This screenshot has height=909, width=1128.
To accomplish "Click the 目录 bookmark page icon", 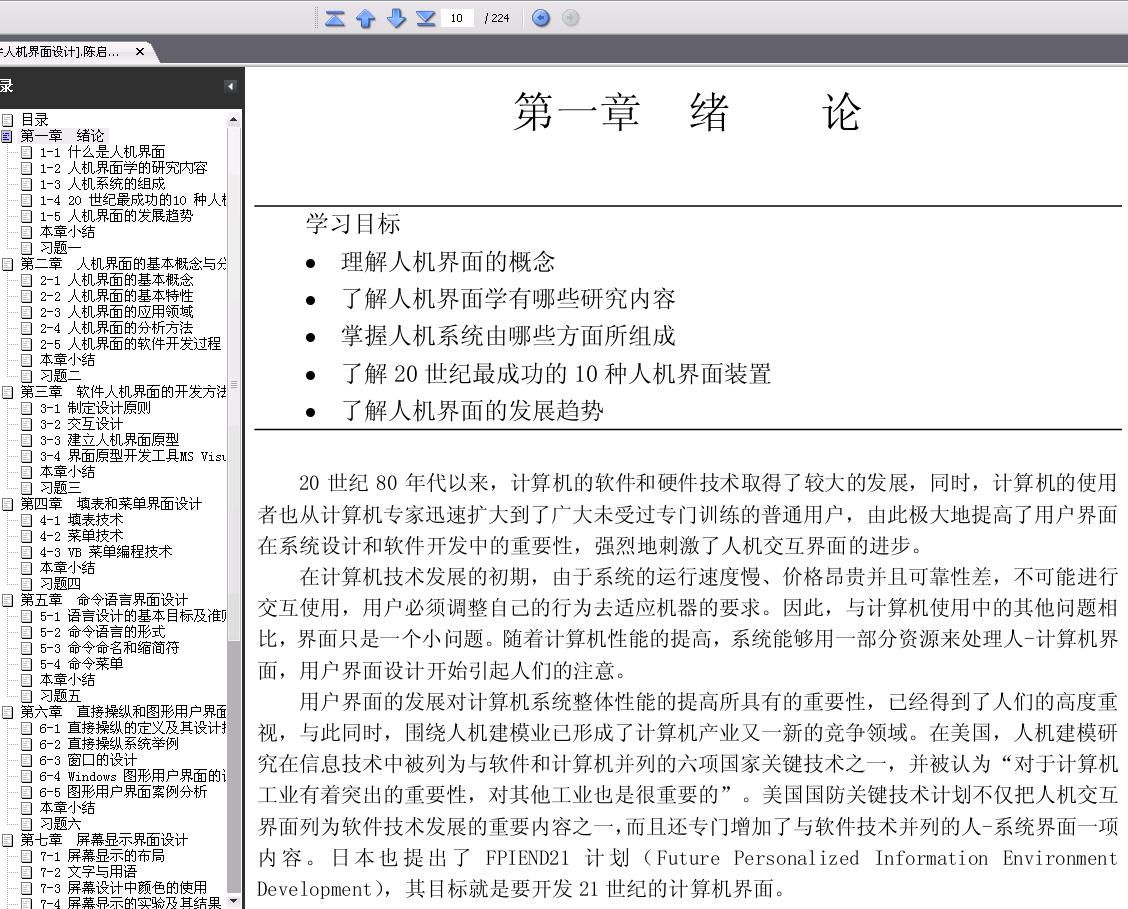I will pyautogui.click(x=7, y=120).
